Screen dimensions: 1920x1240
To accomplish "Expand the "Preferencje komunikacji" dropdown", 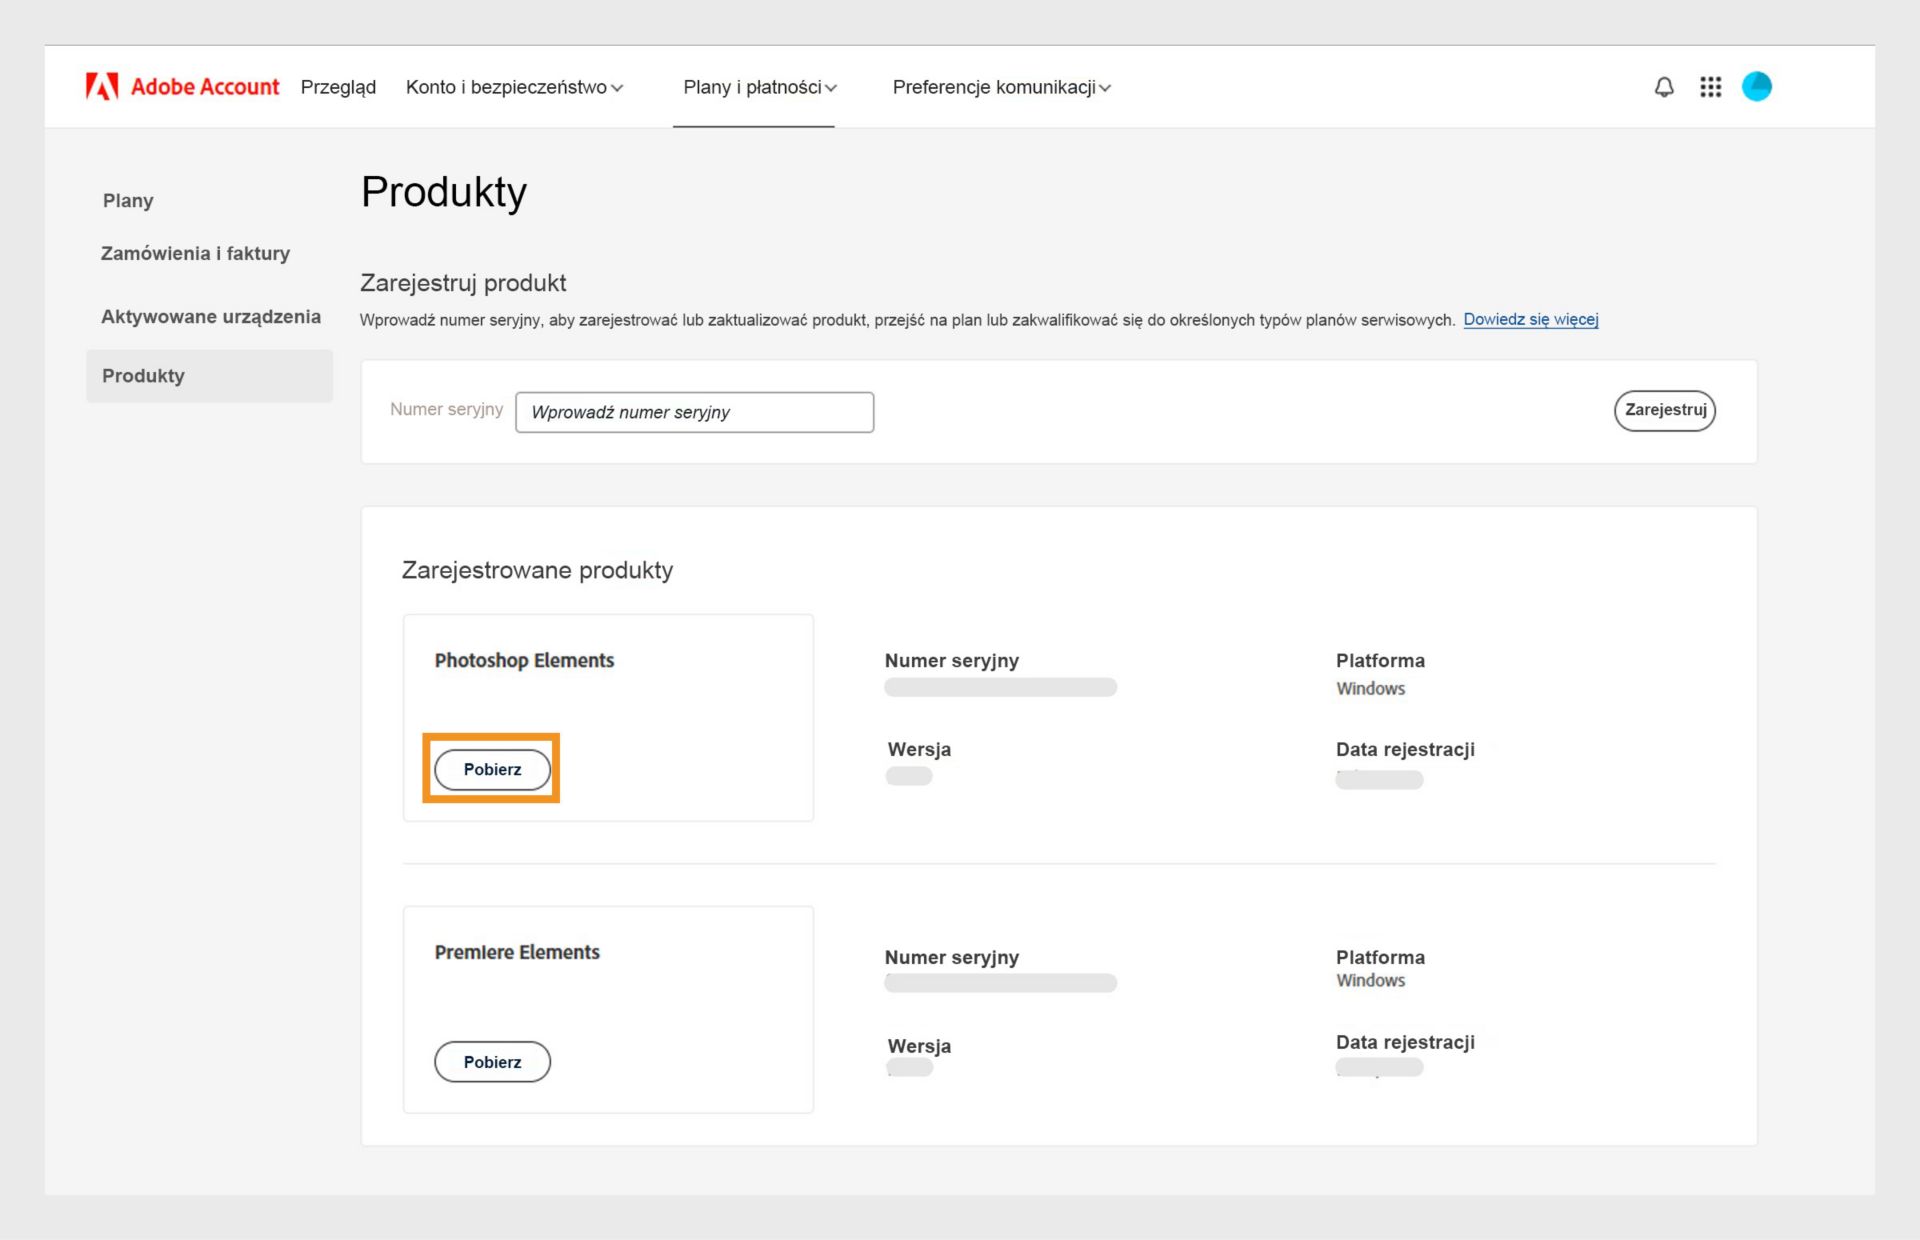I will [x=1001, y=87].
